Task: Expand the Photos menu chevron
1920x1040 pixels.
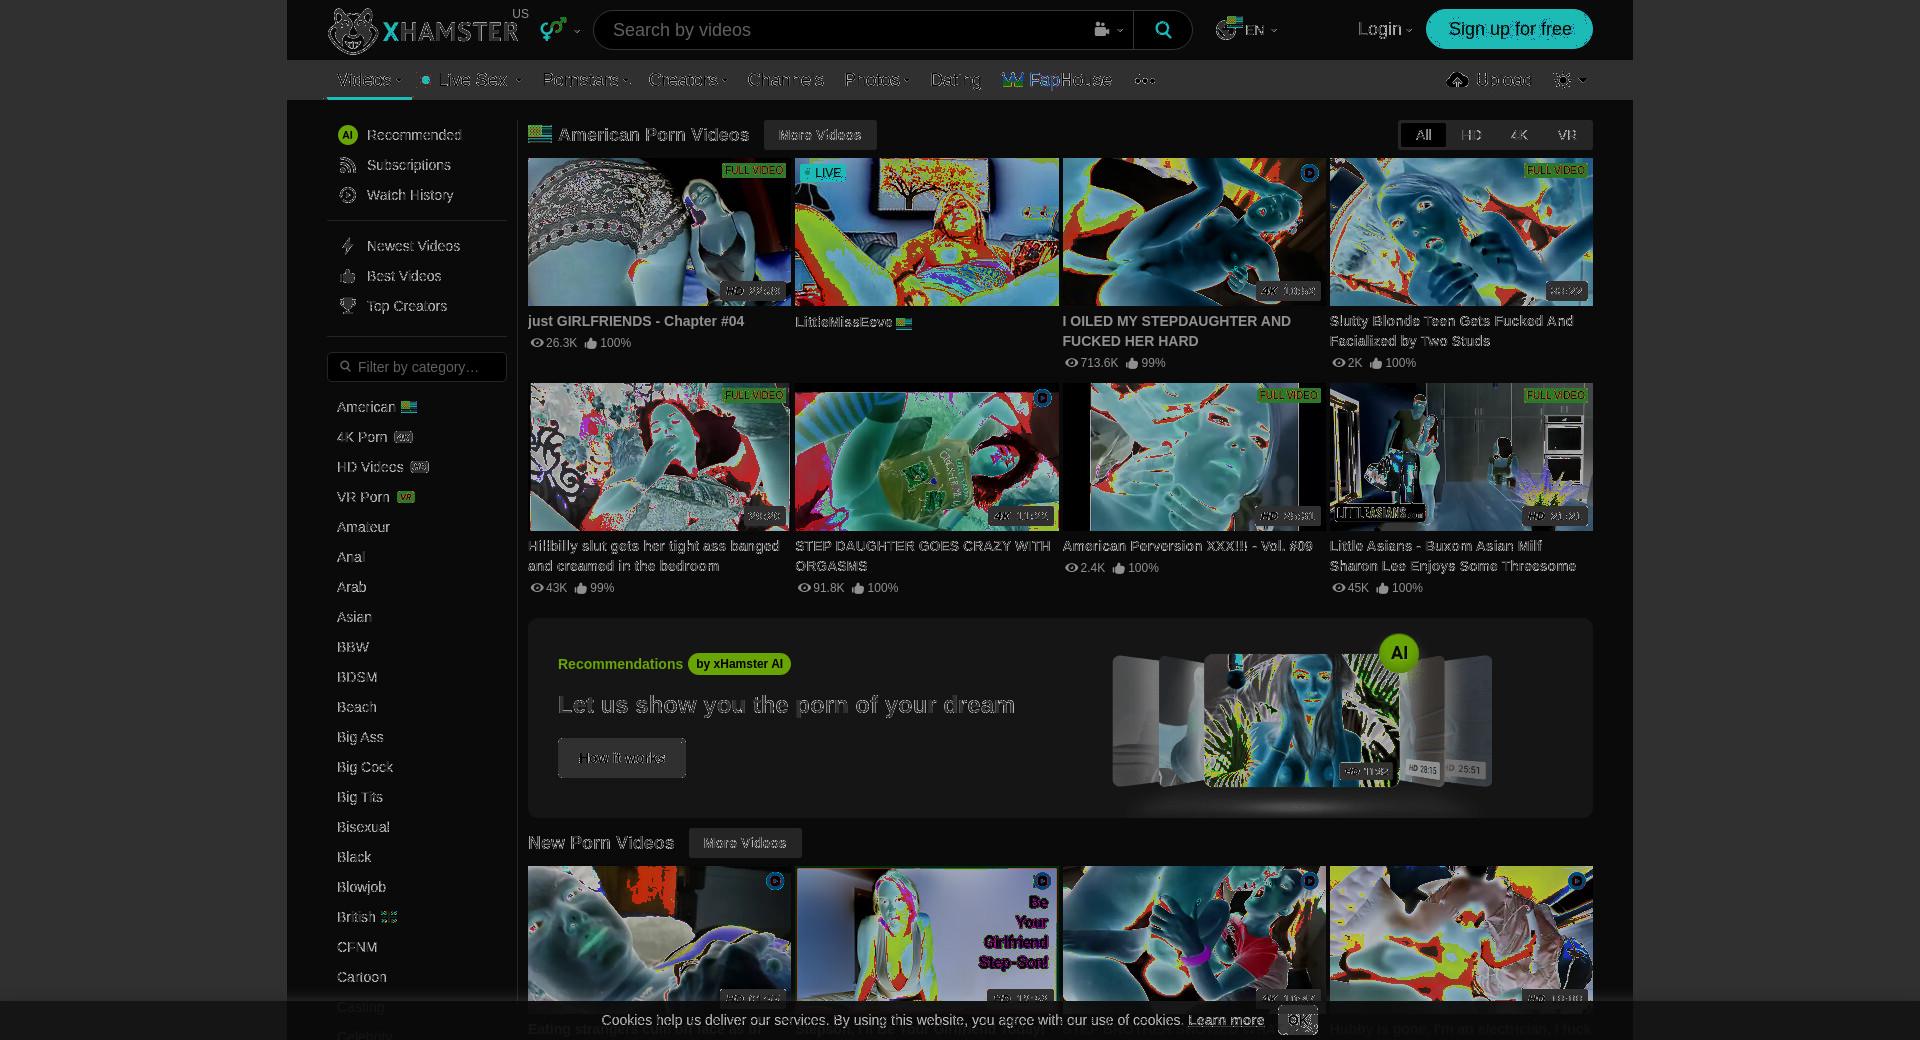Action: coord(906,81)
